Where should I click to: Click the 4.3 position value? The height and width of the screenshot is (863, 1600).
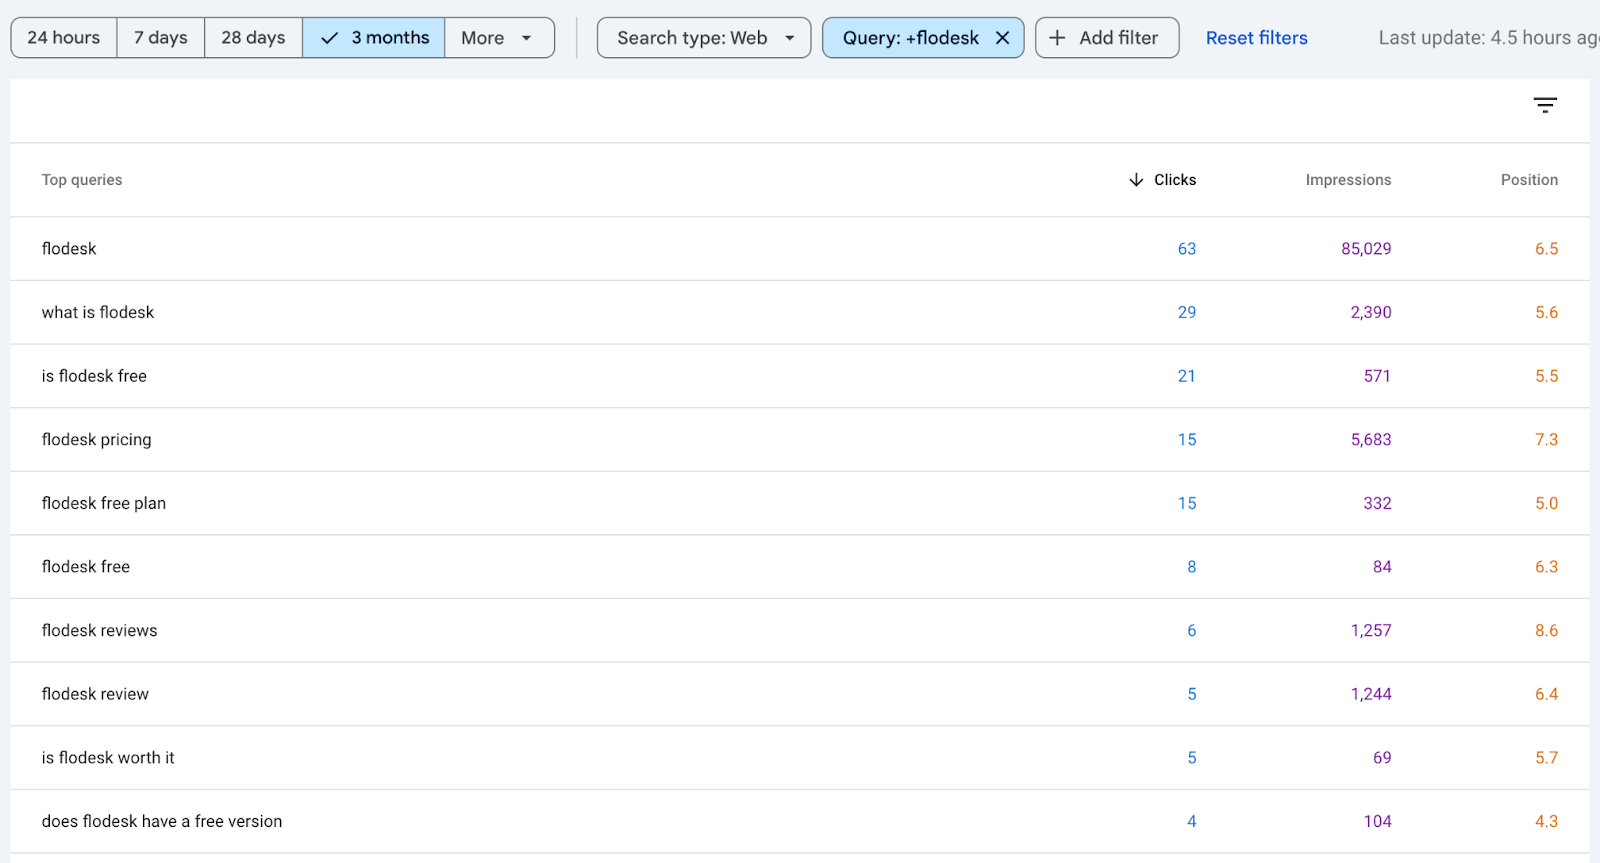1547,821
